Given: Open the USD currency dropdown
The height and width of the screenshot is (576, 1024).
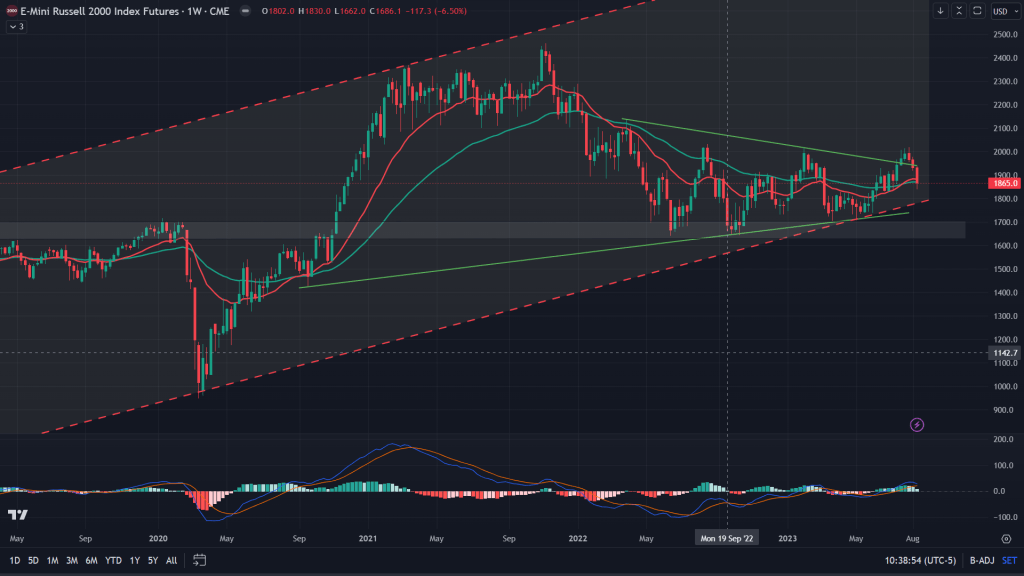Looking at the screenshot, I should coord(1003,11).
